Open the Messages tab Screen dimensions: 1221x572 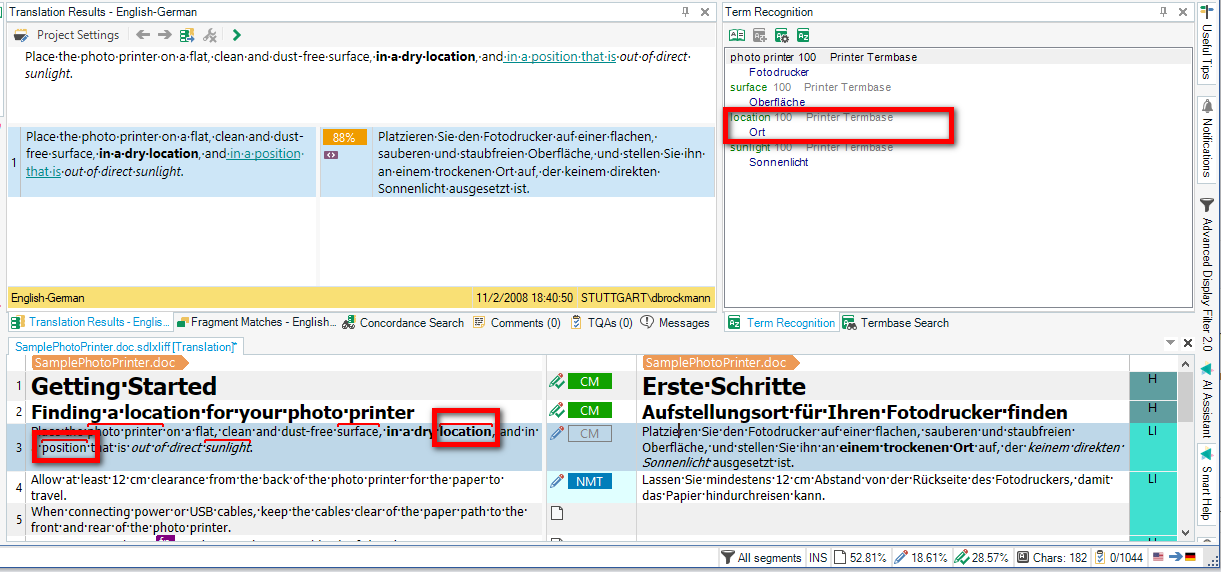[675, 322]
